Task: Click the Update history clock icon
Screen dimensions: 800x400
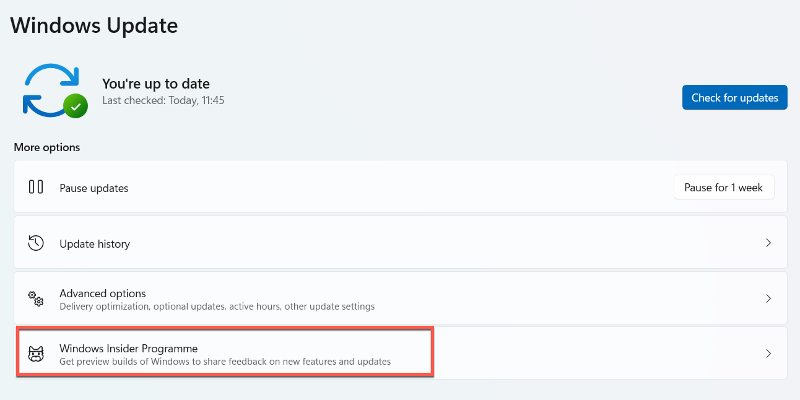Action: tap(36, 243)
